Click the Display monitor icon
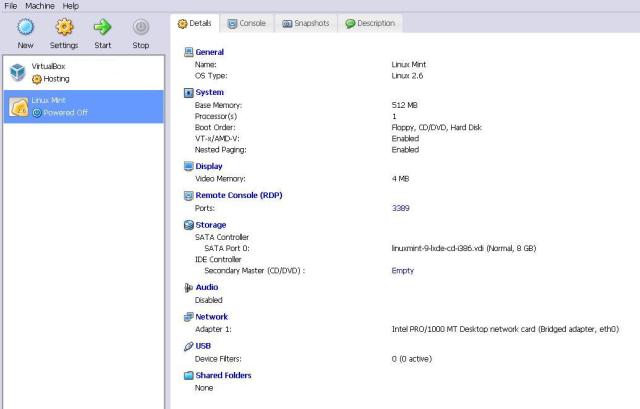This screenshot has width=640, height=409. [x=188, y=166]
